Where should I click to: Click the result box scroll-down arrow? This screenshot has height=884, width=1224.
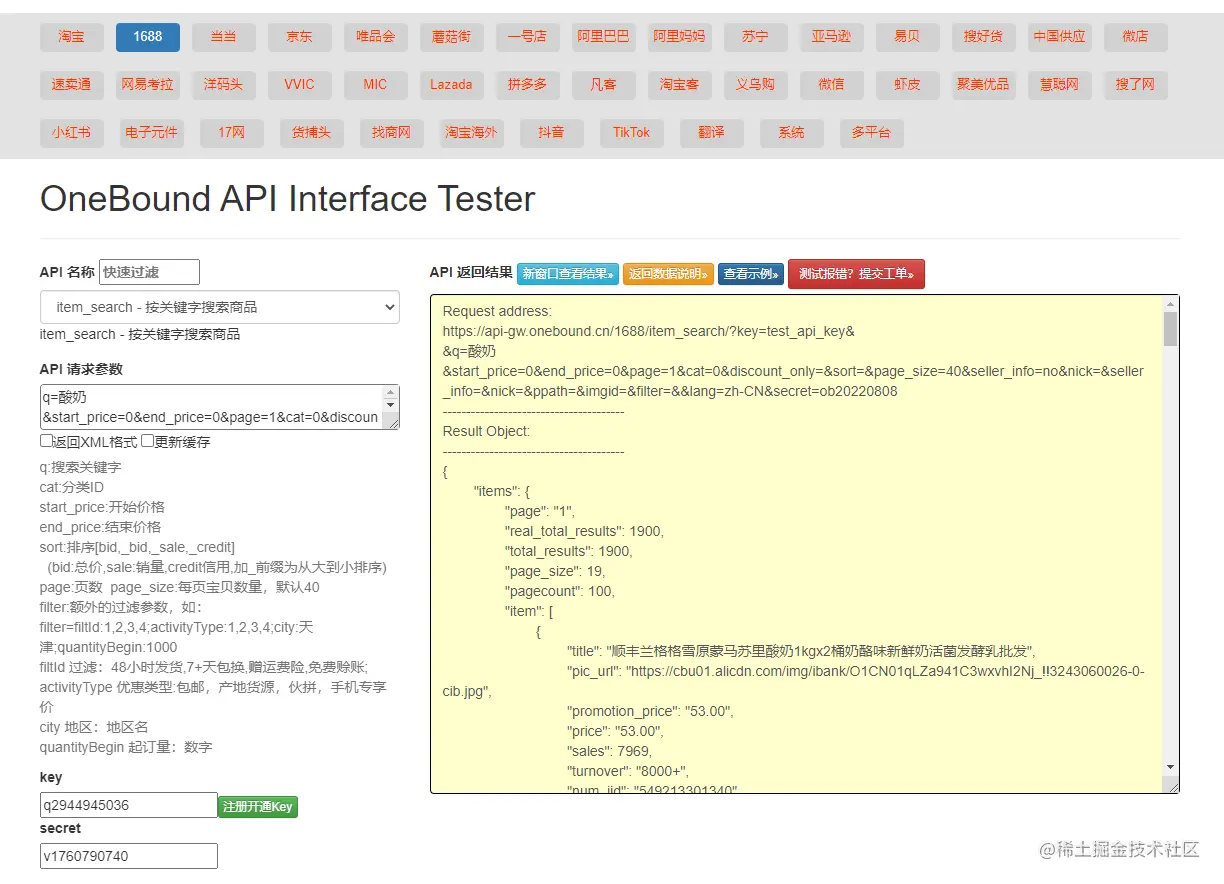1170,767
